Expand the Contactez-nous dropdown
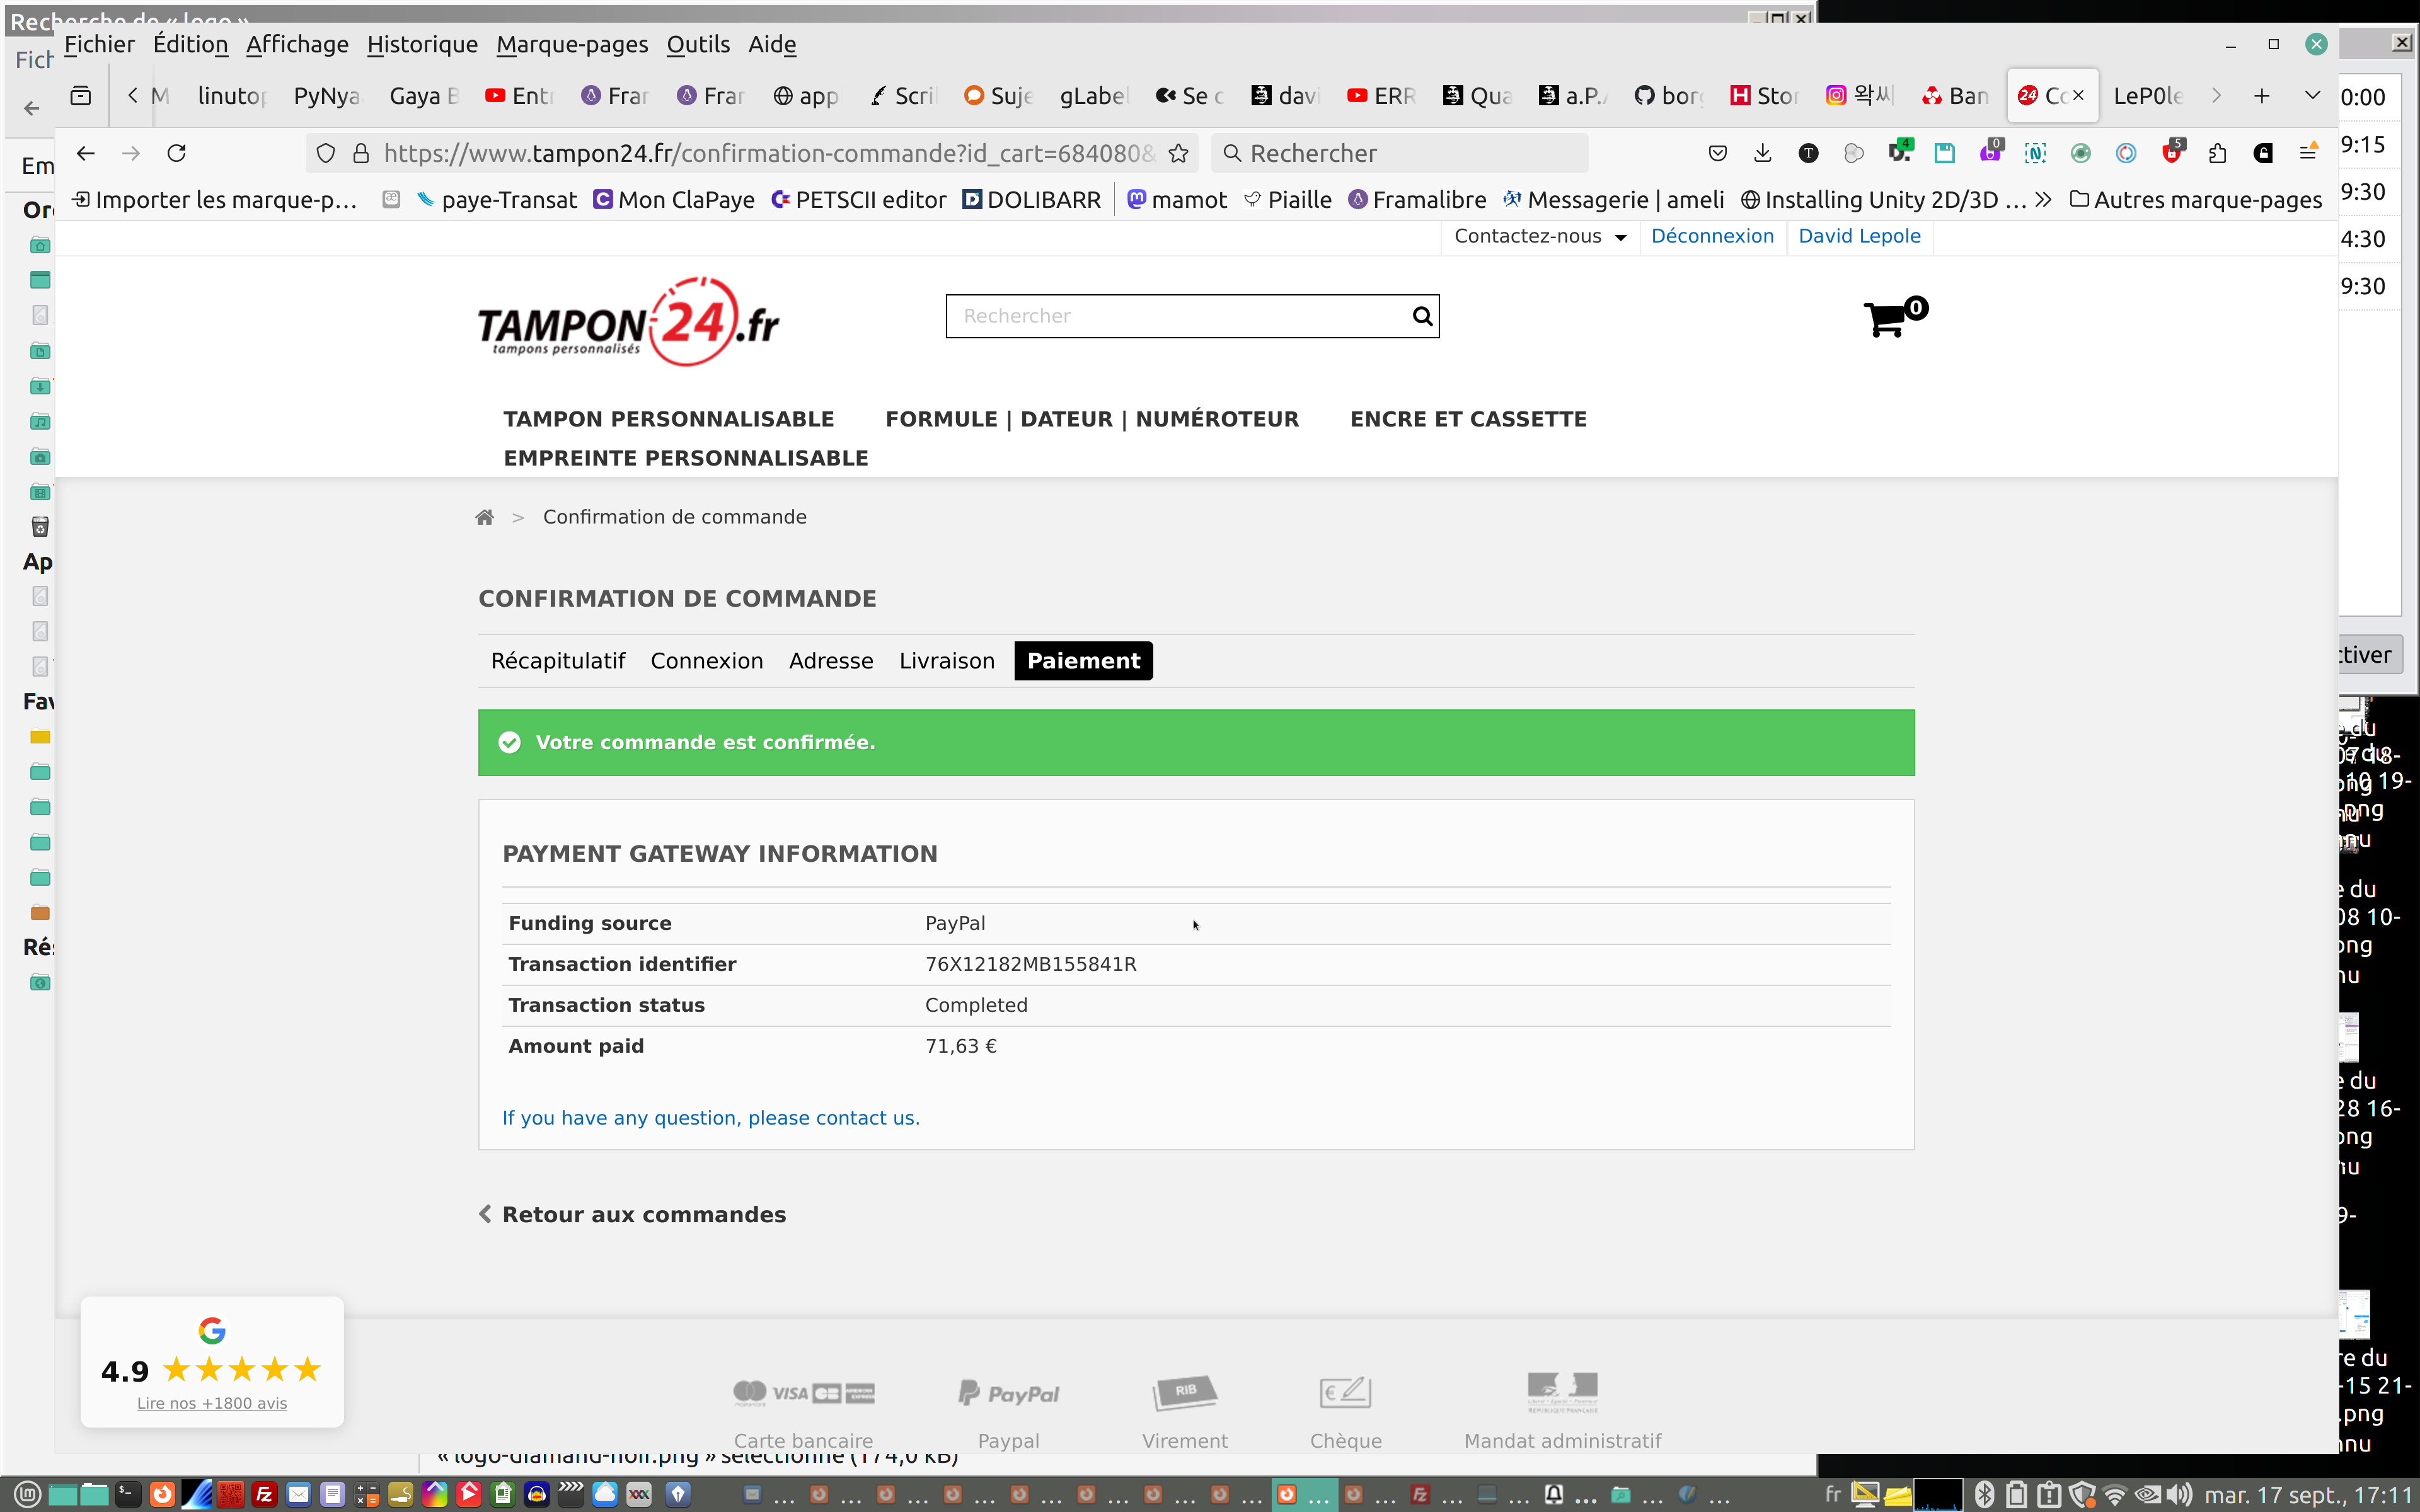The image size is (2420, 1512). click(x=1540, y=236)
